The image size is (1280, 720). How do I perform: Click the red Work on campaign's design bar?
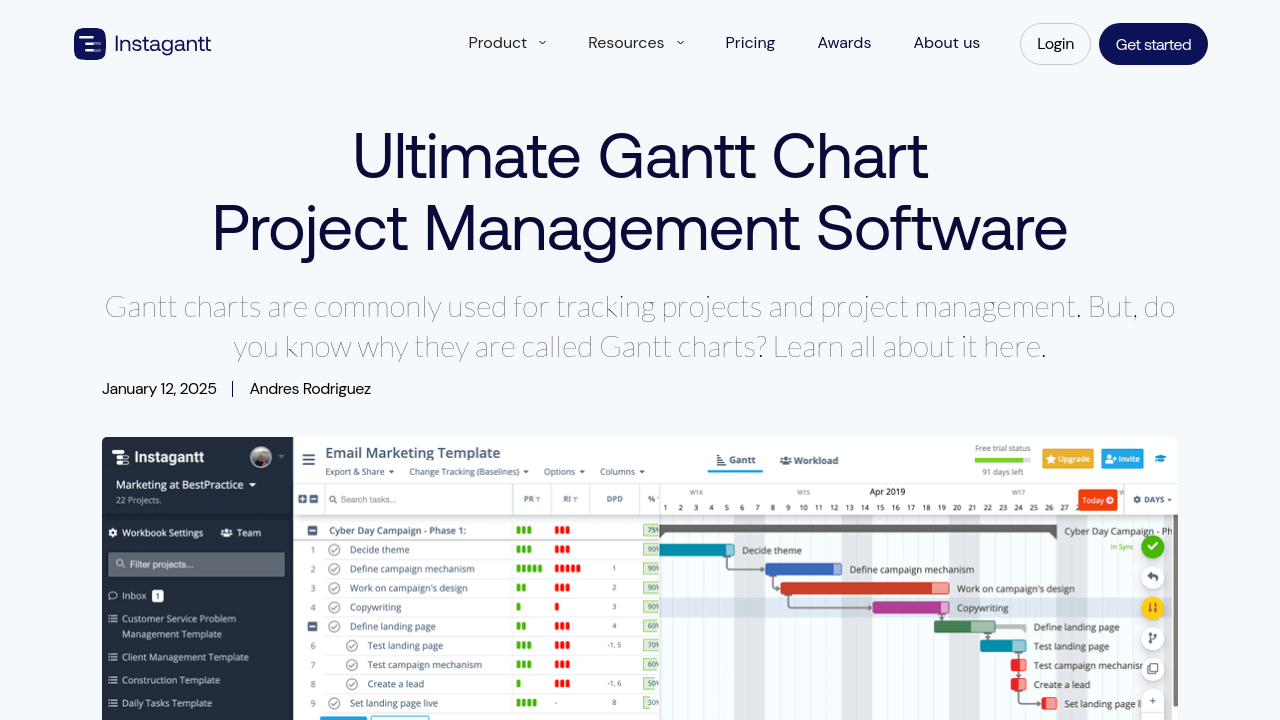(x=864, y=588)
